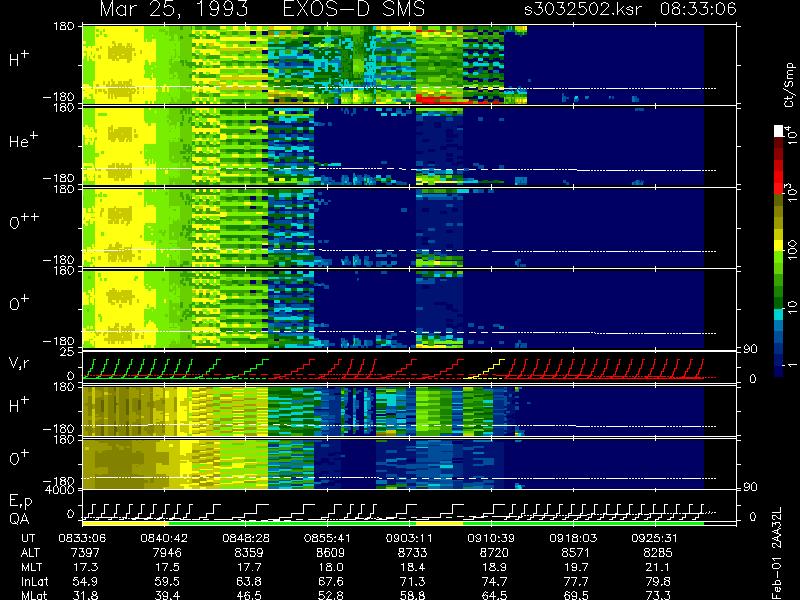
Task: Click UT value '0855:41'
Action: [328, 538]
